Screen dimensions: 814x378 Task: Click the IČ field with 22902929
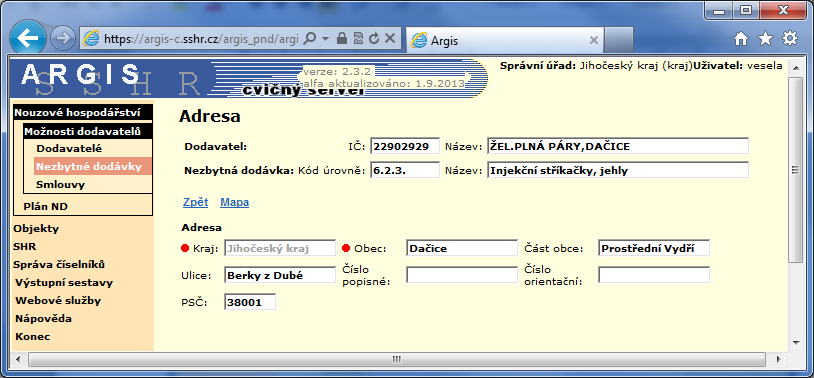click(x=405, y=146)
